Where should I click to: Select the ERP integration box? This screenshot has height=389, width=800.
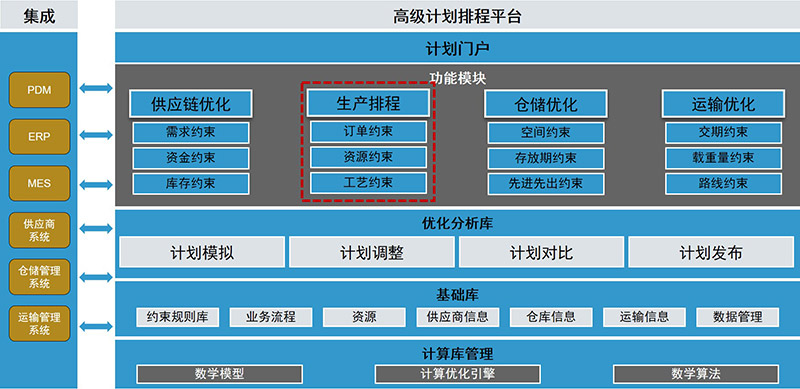(39, 137)
